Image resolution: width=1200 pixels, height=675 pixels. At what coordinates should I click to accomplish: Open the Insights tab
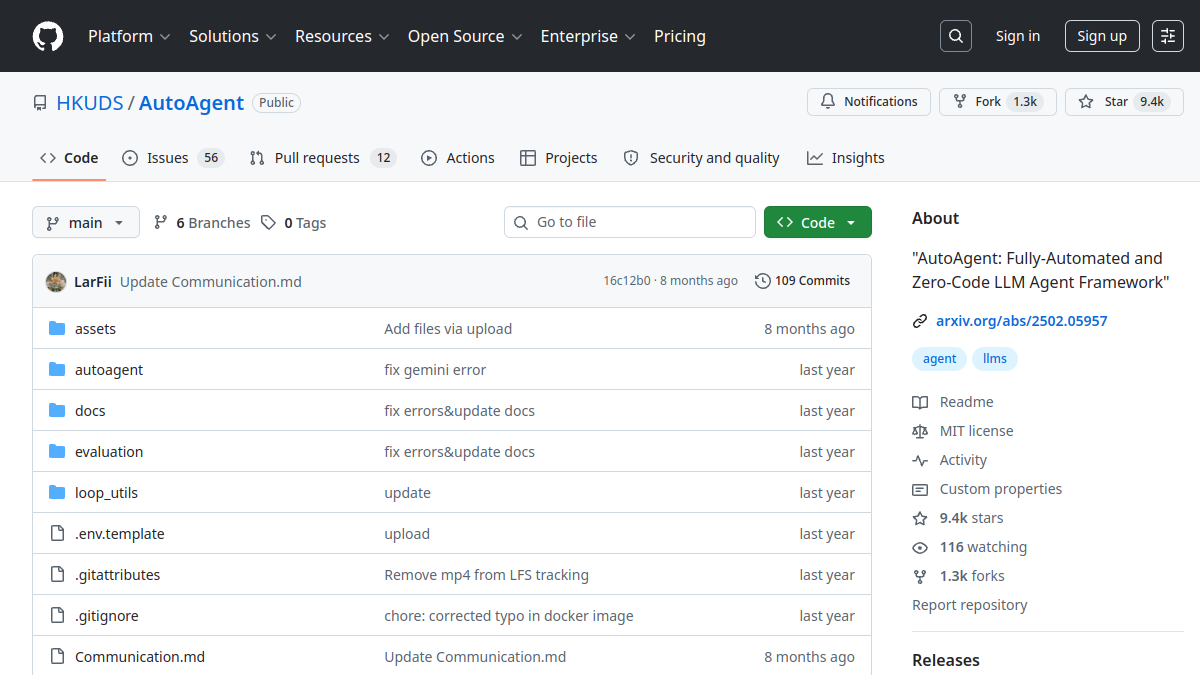tap(846, 158)
